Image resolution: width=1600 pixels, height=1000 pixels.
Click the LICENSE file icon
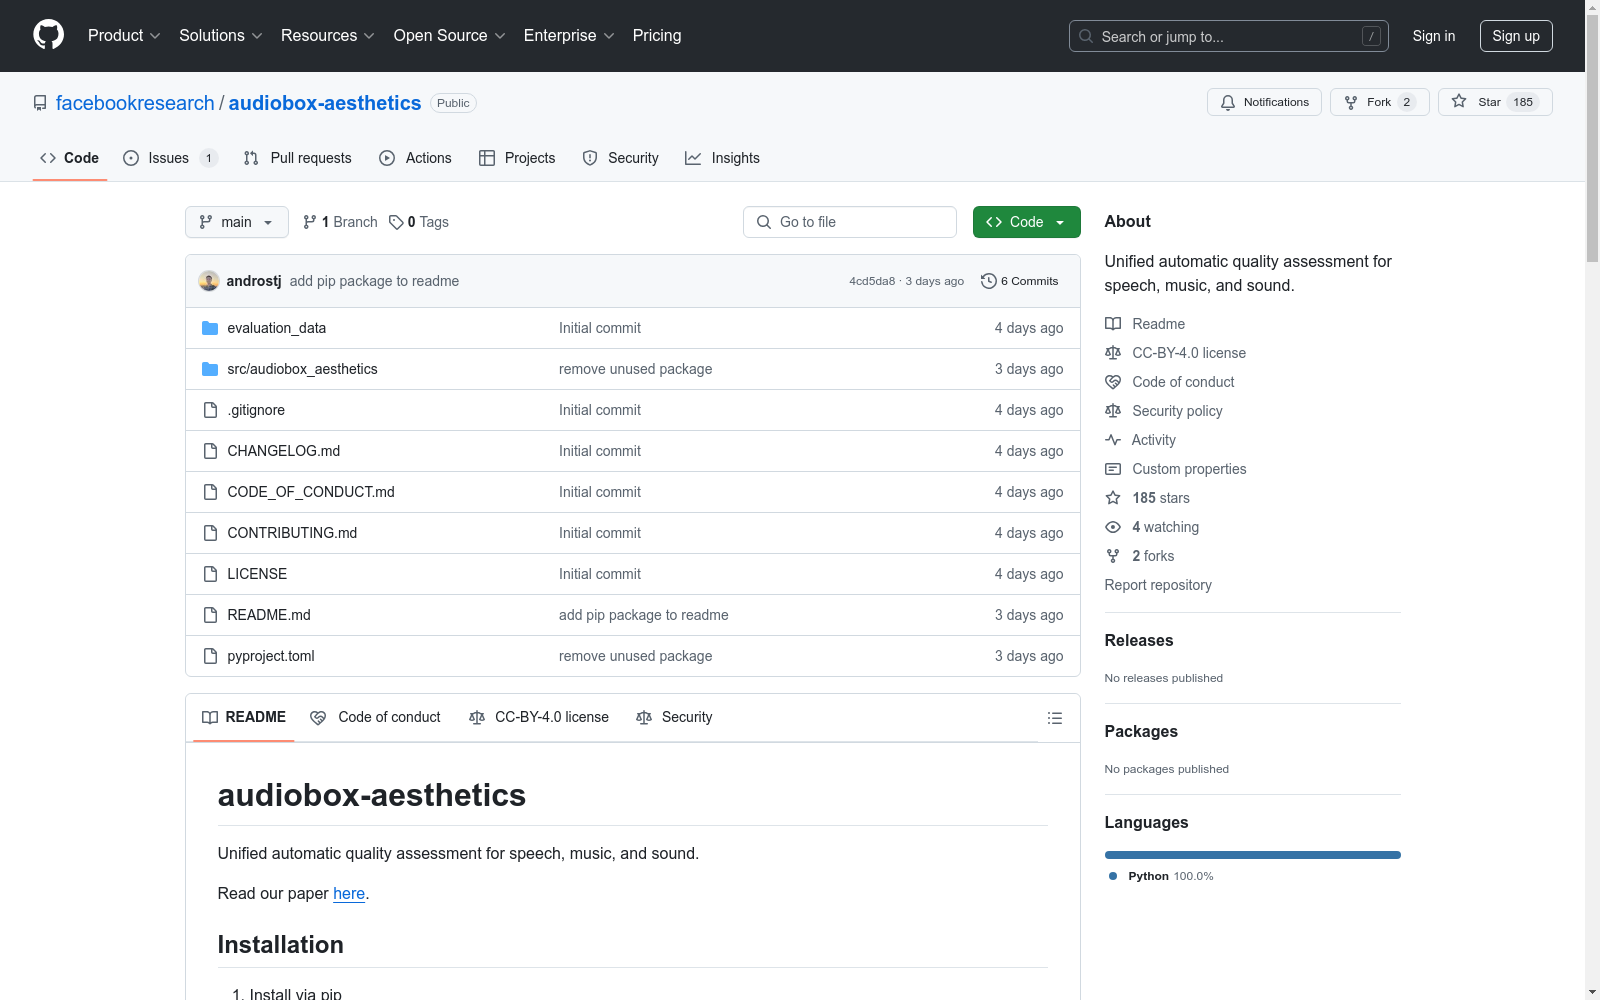pyautogui.click(x=210, y=574)
